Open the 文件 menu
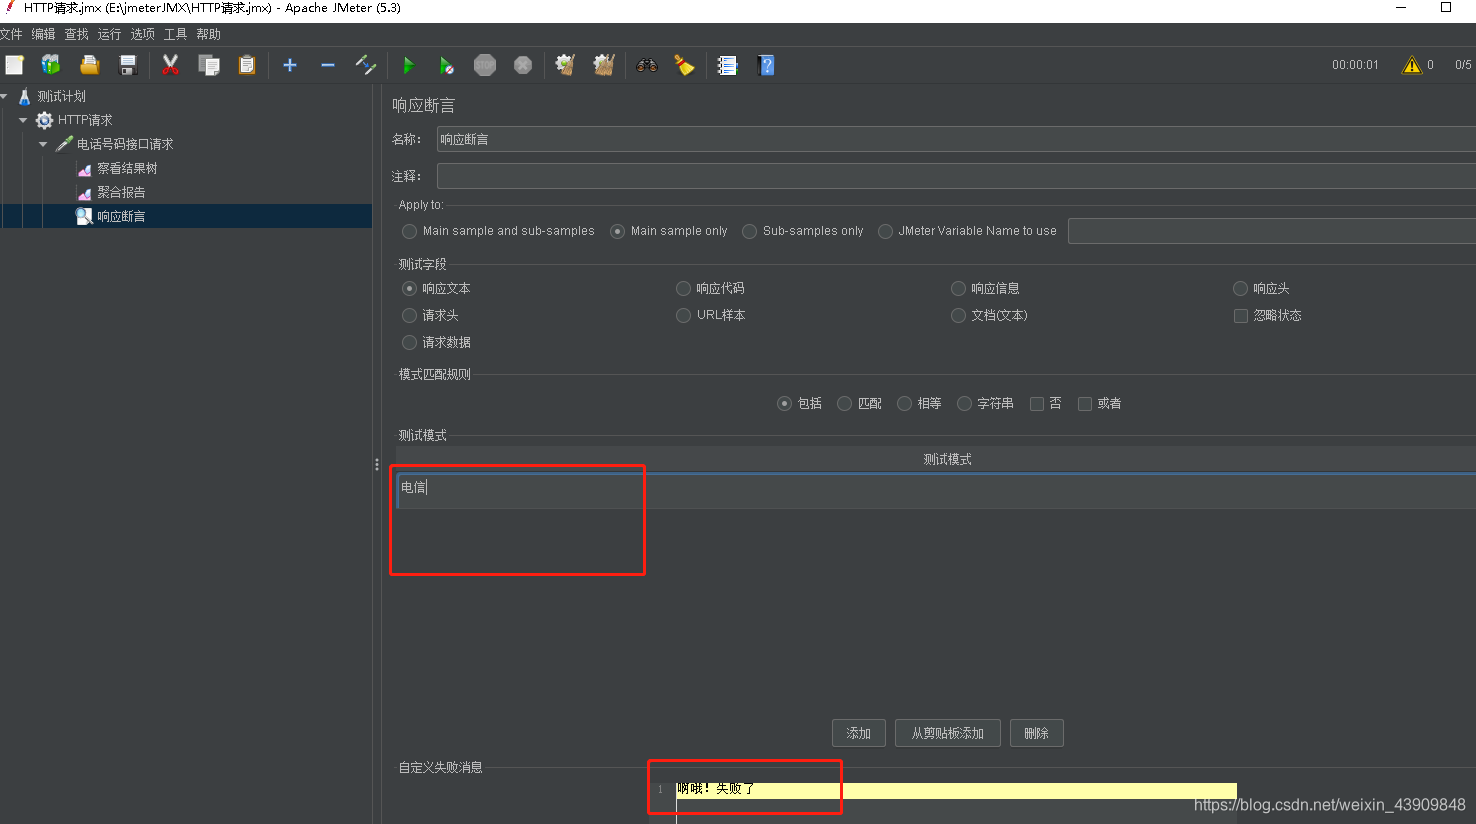The image size is (1476, 824). (x=11, y=34)
